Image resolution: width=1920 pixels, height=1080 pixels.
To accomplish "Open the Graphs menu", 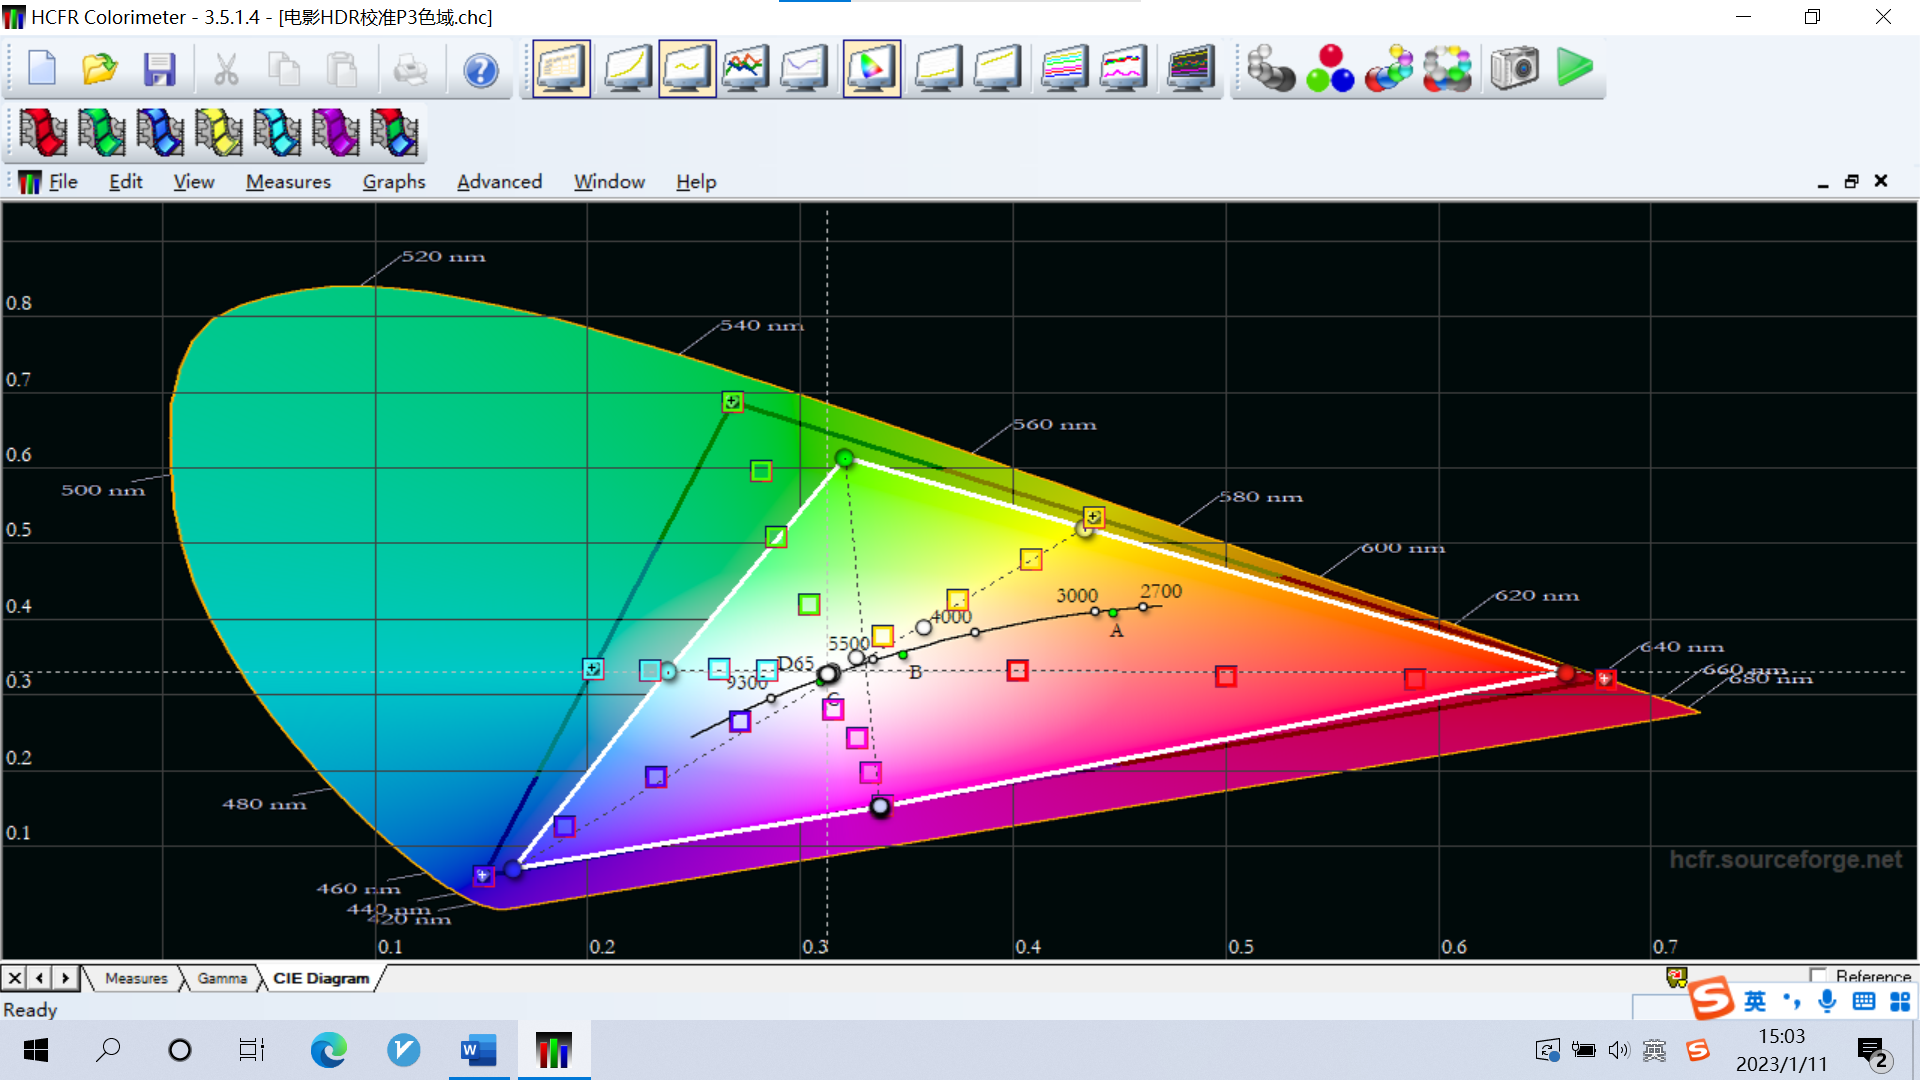I will point(393,182).
